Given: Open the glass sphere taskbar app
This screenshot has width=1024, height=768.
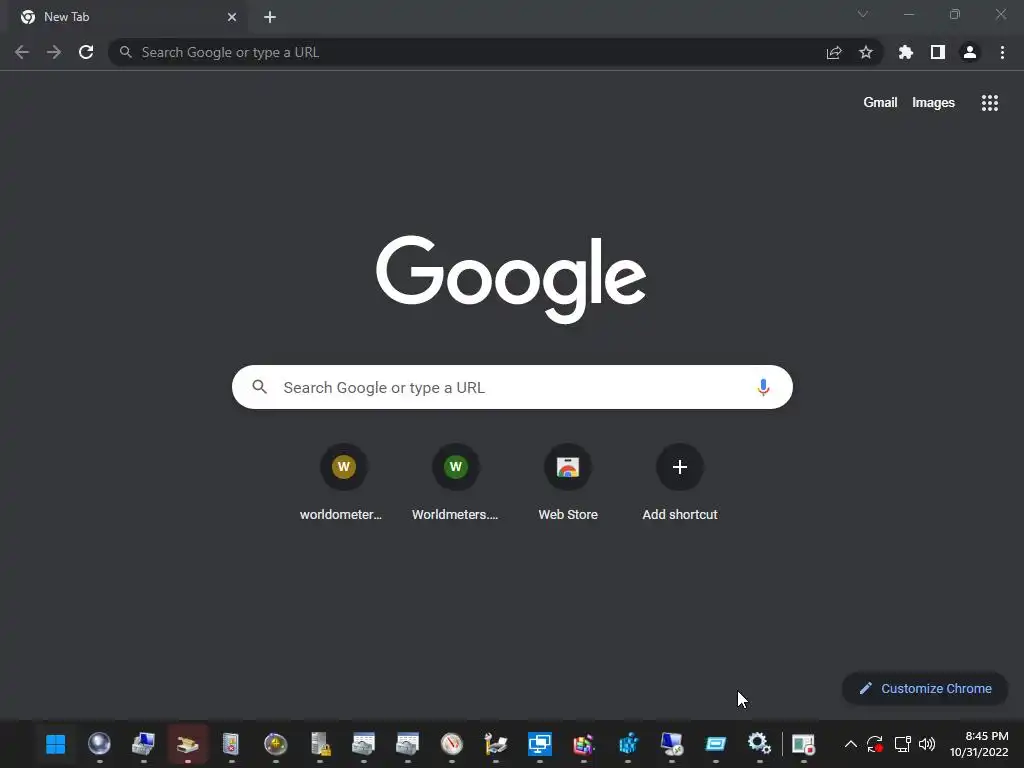Looking at the screenshot, I should [x=99, y=744].
